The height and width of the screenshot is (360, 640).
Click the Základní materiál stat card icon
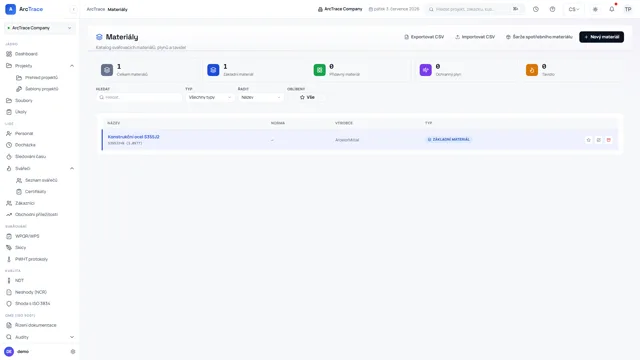pos(213,70)
